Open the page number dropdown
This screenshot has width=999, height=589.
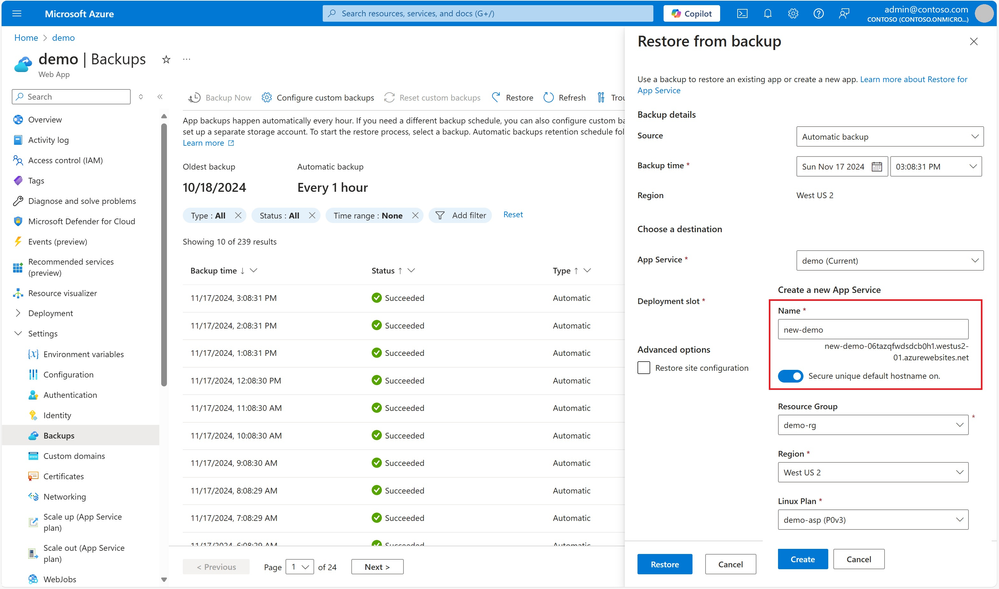(x=299, y=567)
